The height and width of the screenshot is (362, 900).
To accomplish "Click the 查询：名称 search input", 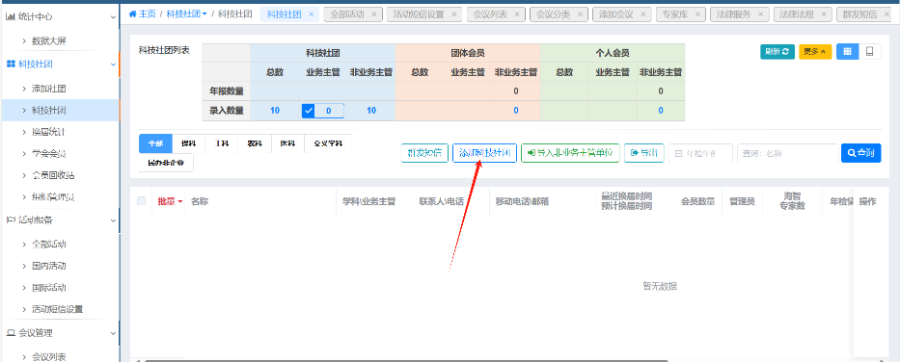I will pos(788,153).
